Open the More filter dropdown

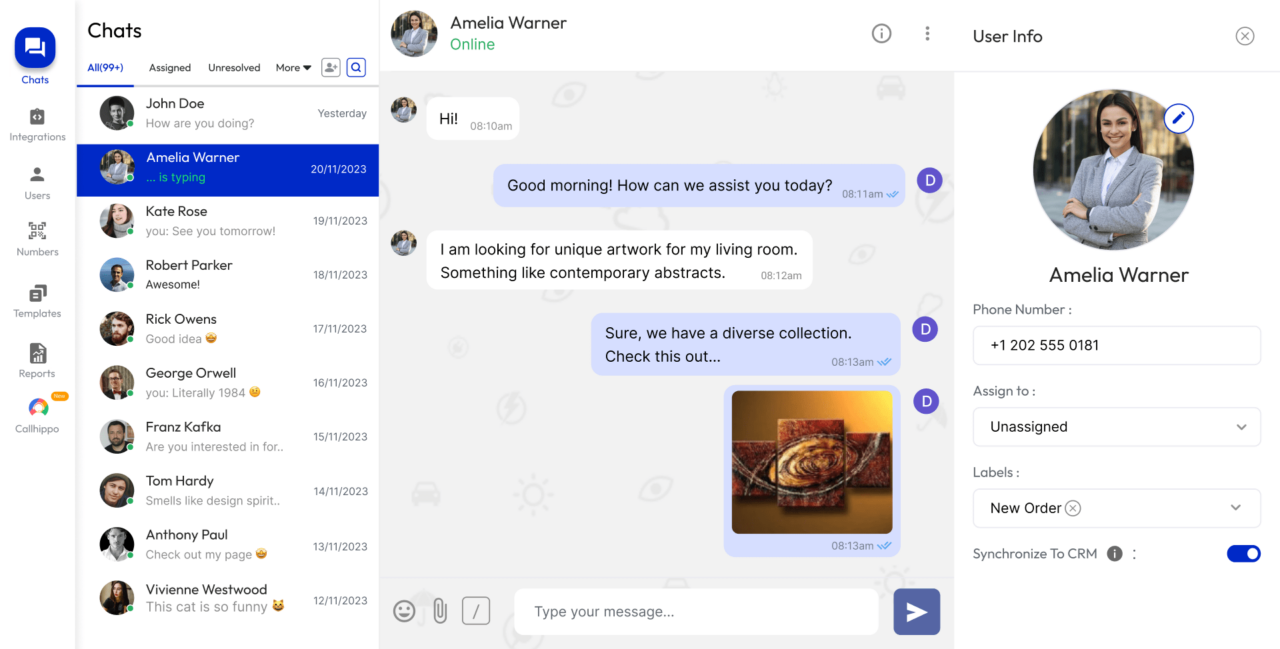coord(292,67)
